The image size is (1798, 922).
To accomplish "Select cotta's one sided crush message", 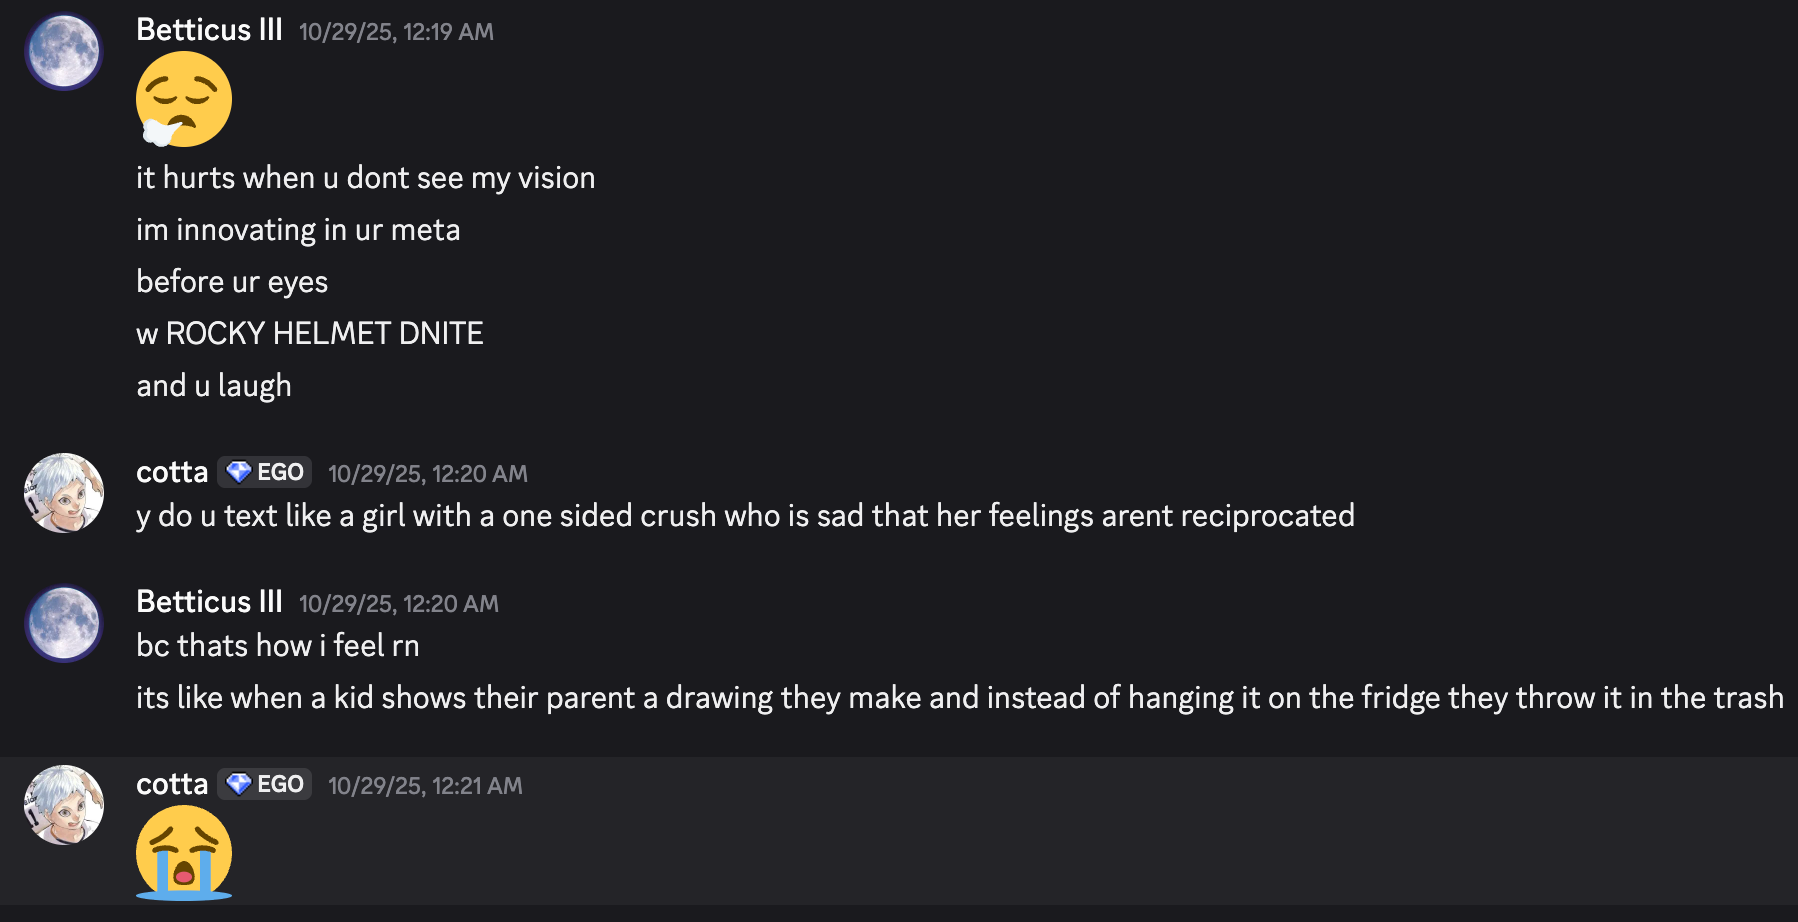I will [745, 516].
